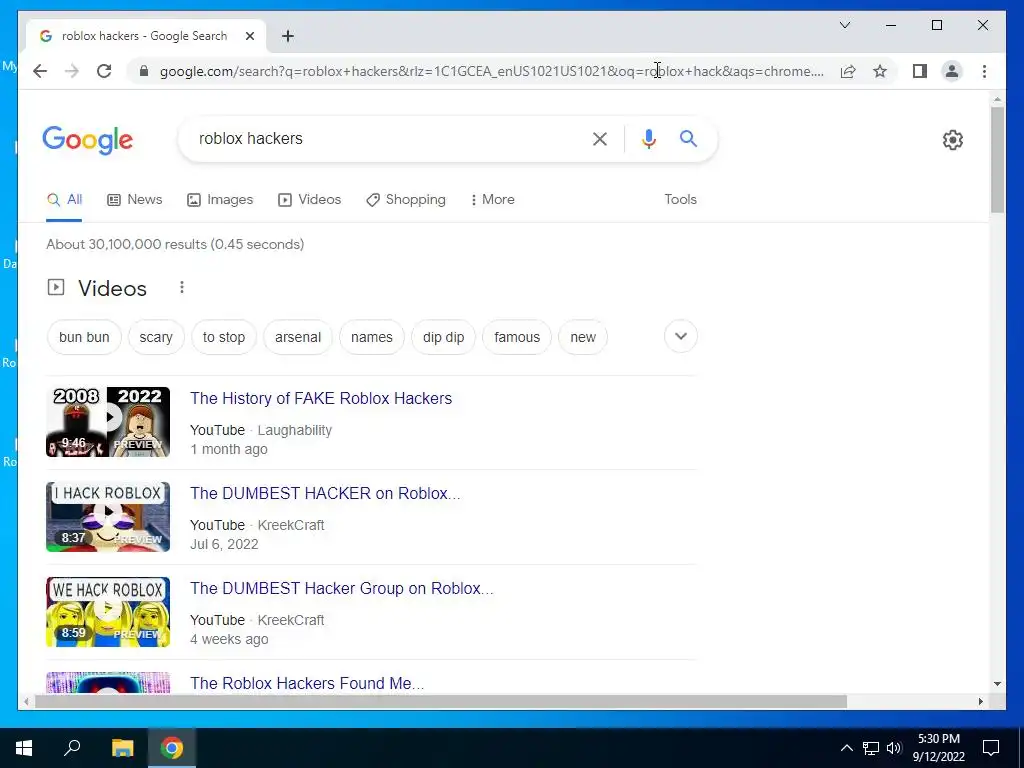The image size is (1024, 768).
Task: Bookmark this page with the star
Action: point(880,71)
